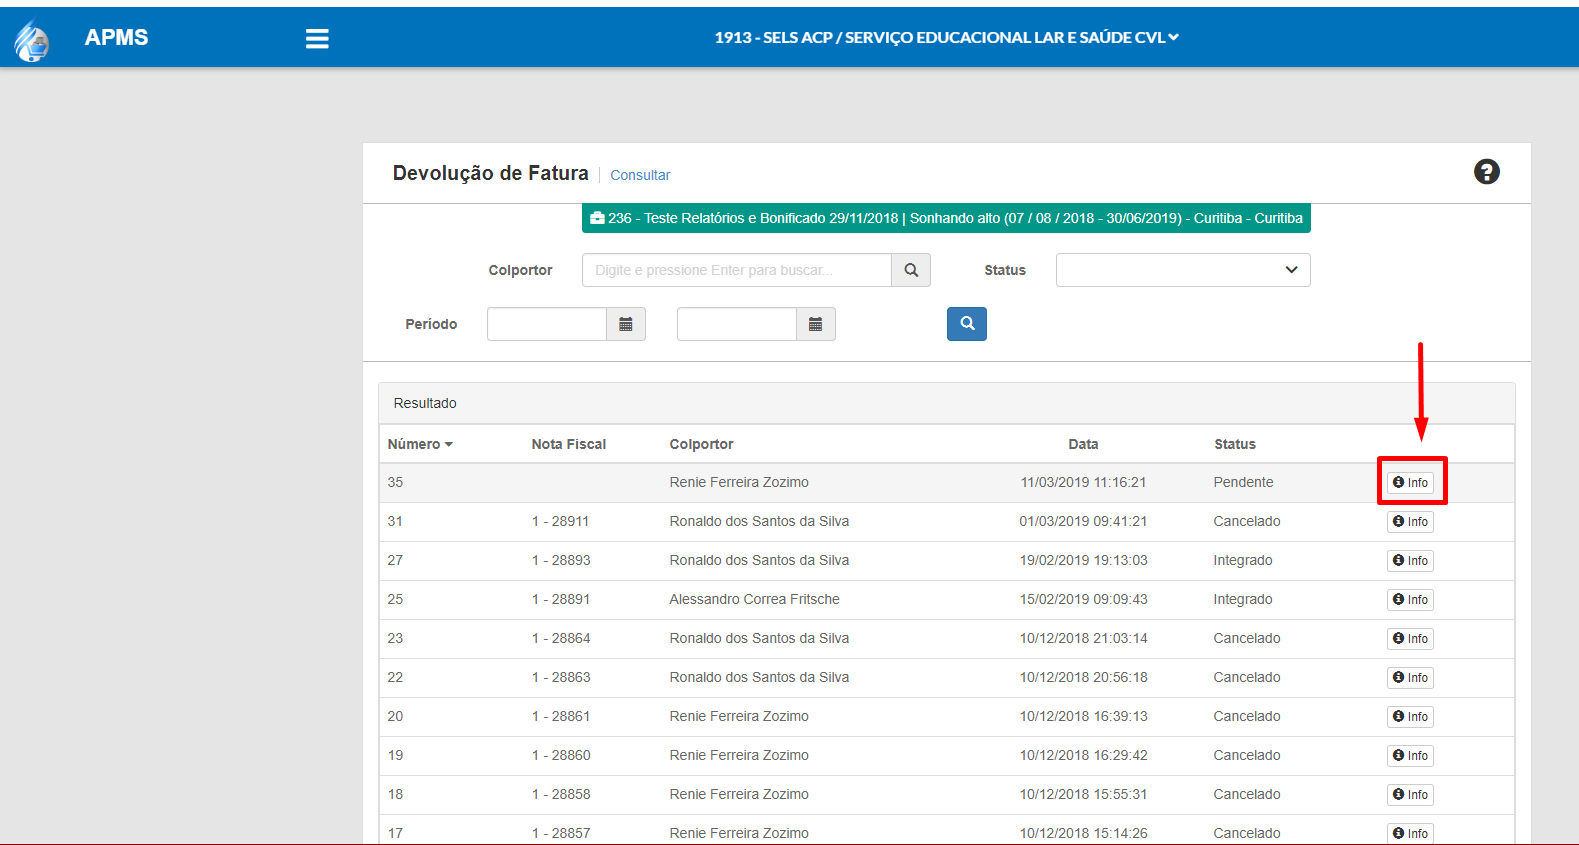Select nota fiscal 1 - 28891

[x=561, y=599]
